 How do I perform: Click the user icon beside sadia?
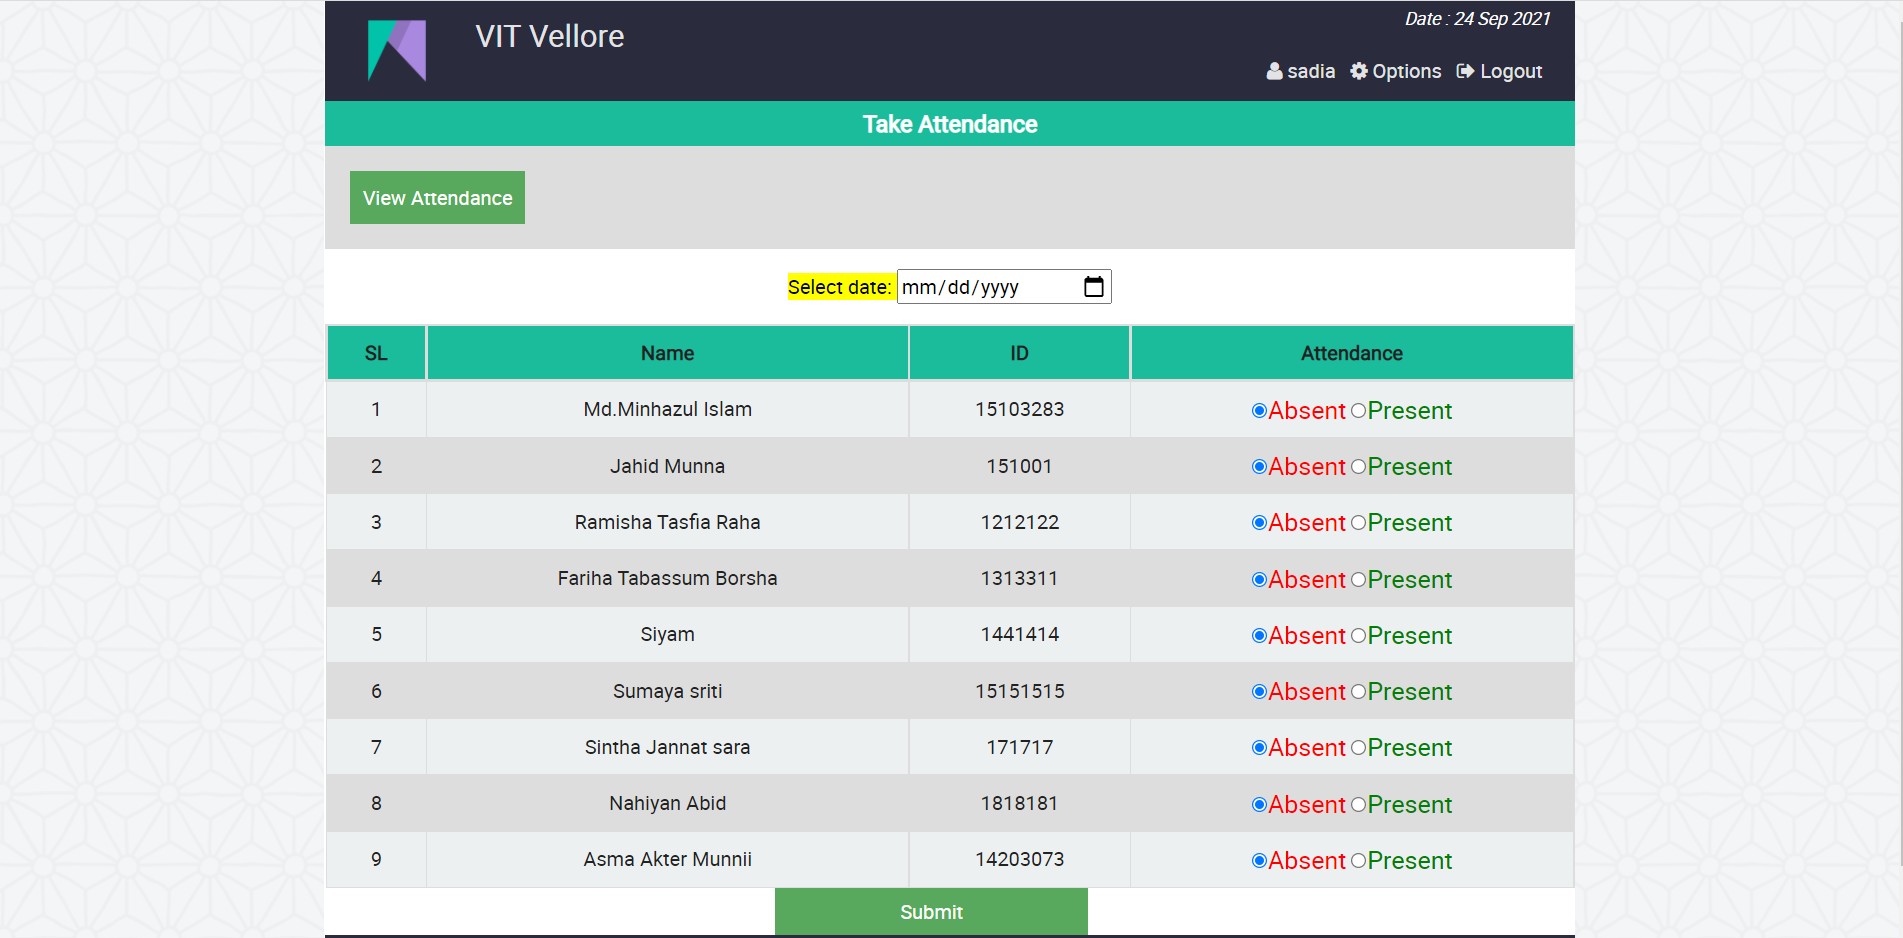point(1274,71)
